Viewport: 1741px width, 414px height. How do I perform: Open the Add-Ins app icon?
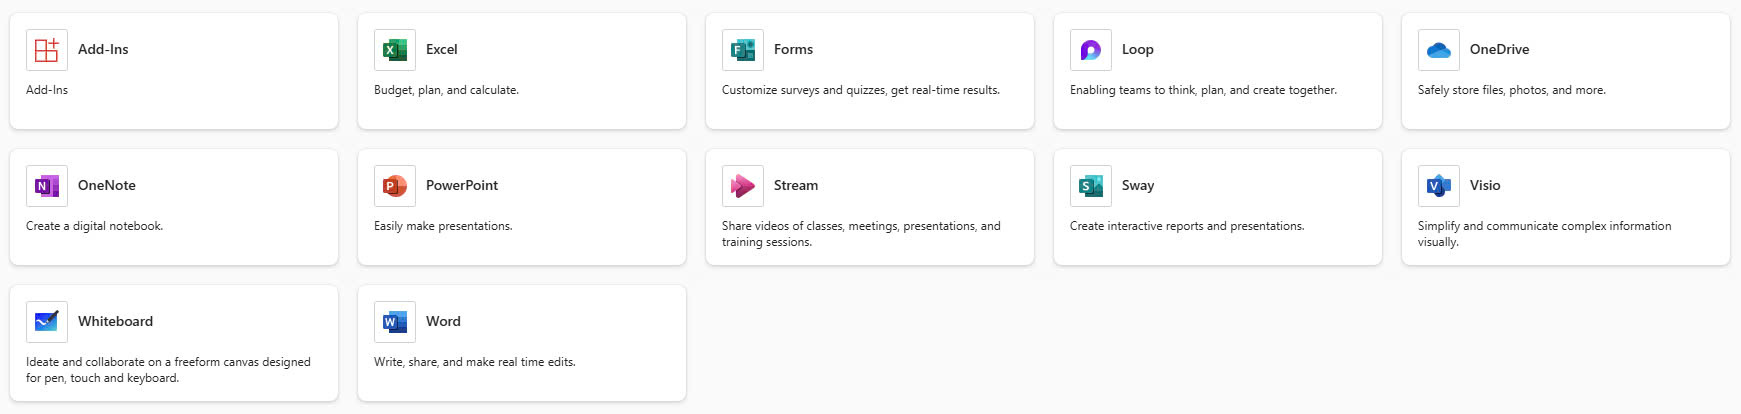pyautogui.click(x=47, y=50)
